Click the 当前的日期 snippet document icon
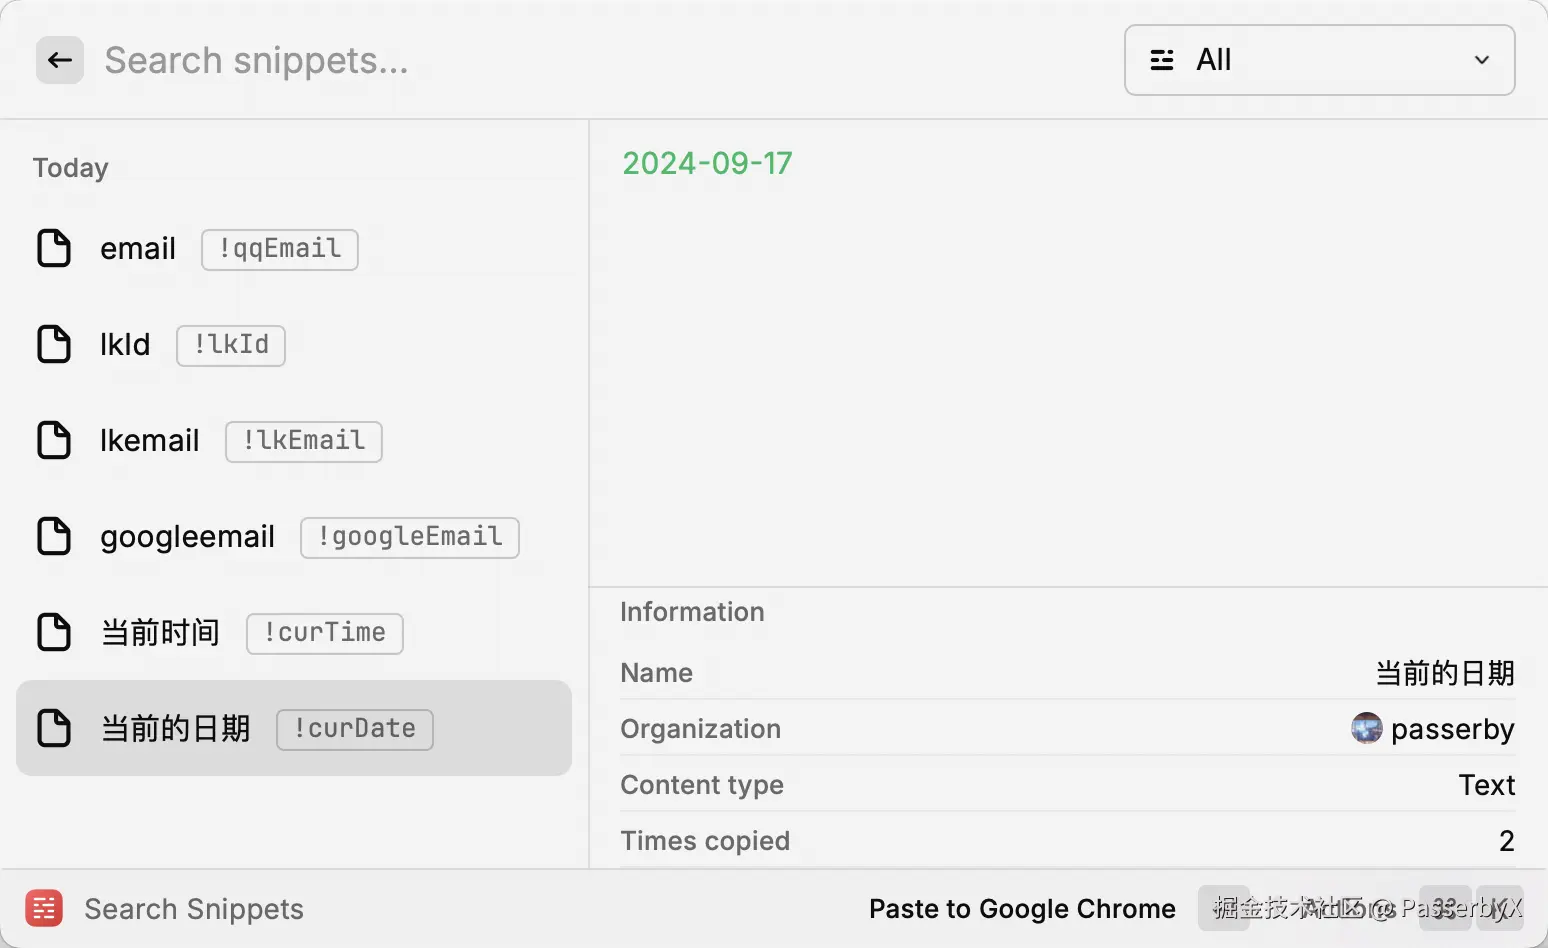This screenshot has height=948, width=1548. click(x=54, y=728)
